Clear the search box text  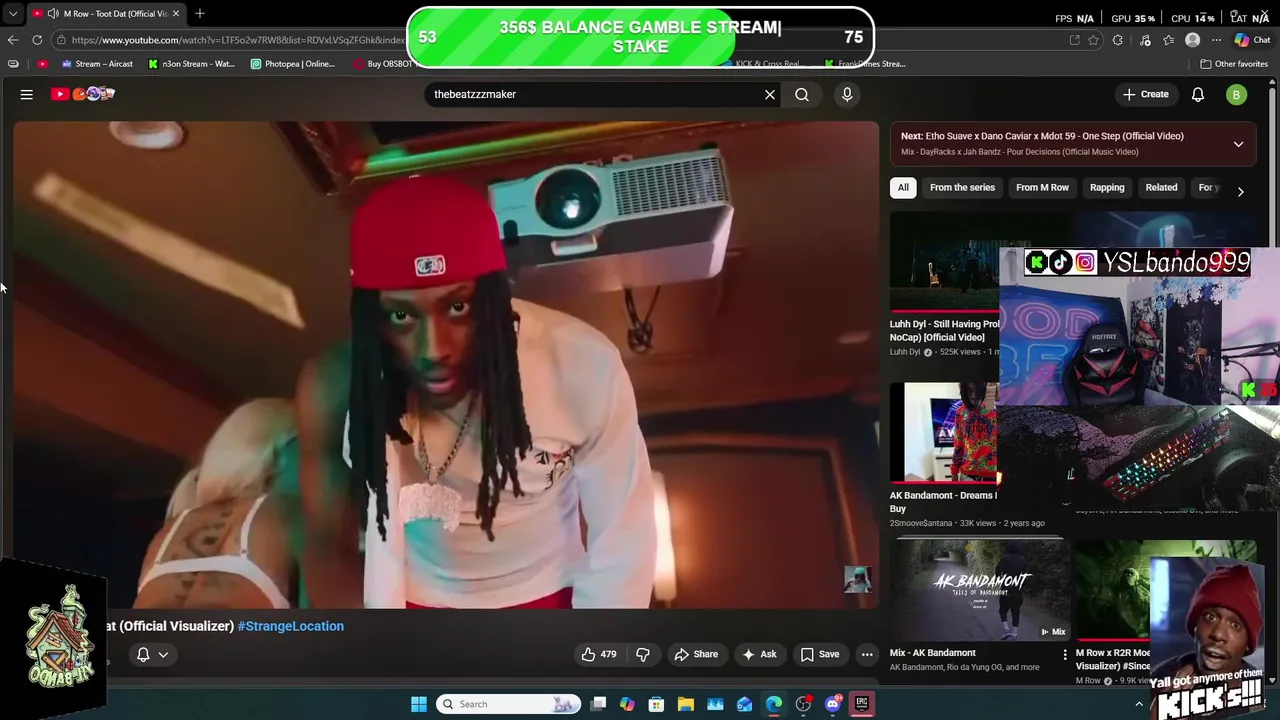click(x=769, y=94)
